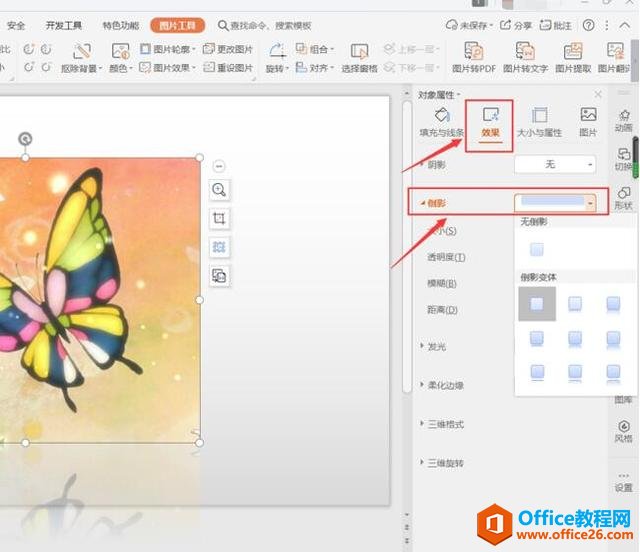Select the middle thumbnail in the top reflection variant row
This screenshot has height=552, width=640.
tap(575, 304)
